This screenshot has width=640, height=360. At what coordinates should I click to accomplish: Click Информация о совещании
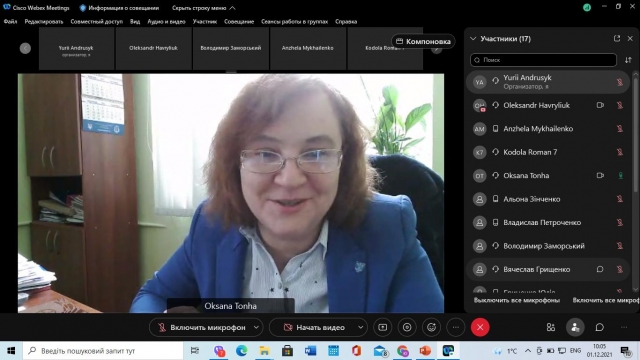coord(119,8)
